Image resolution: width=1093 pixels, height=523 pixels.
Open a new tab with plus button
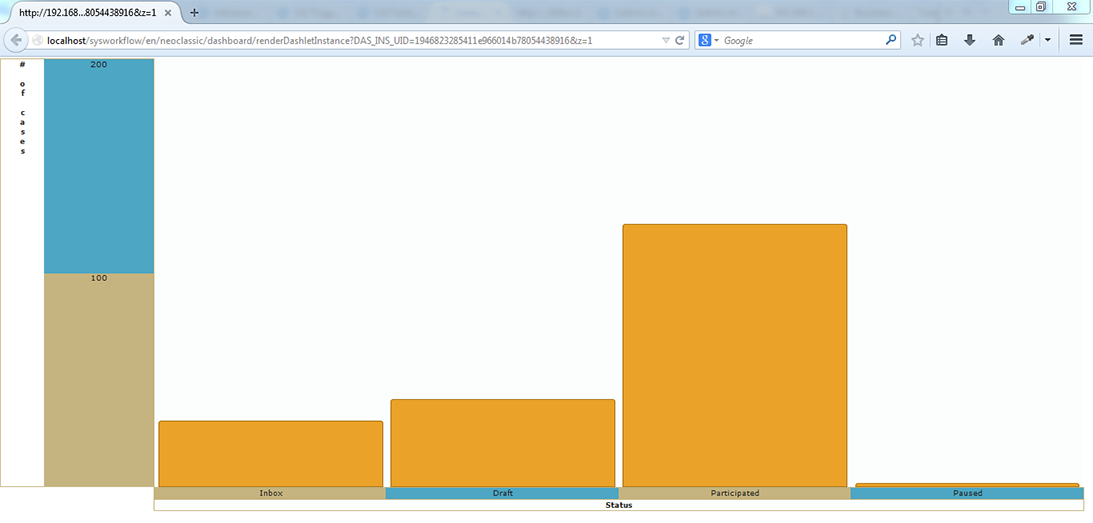[x=194, y=13]
